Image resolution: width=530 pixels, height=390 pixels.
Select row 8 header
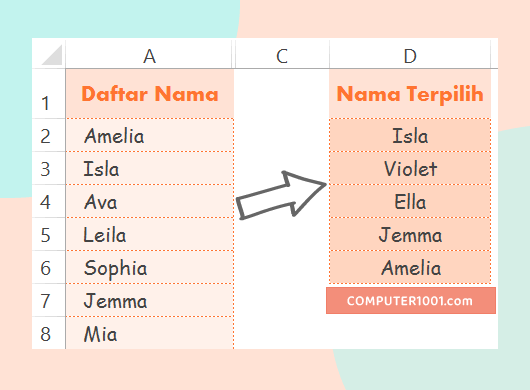point(48,334)
